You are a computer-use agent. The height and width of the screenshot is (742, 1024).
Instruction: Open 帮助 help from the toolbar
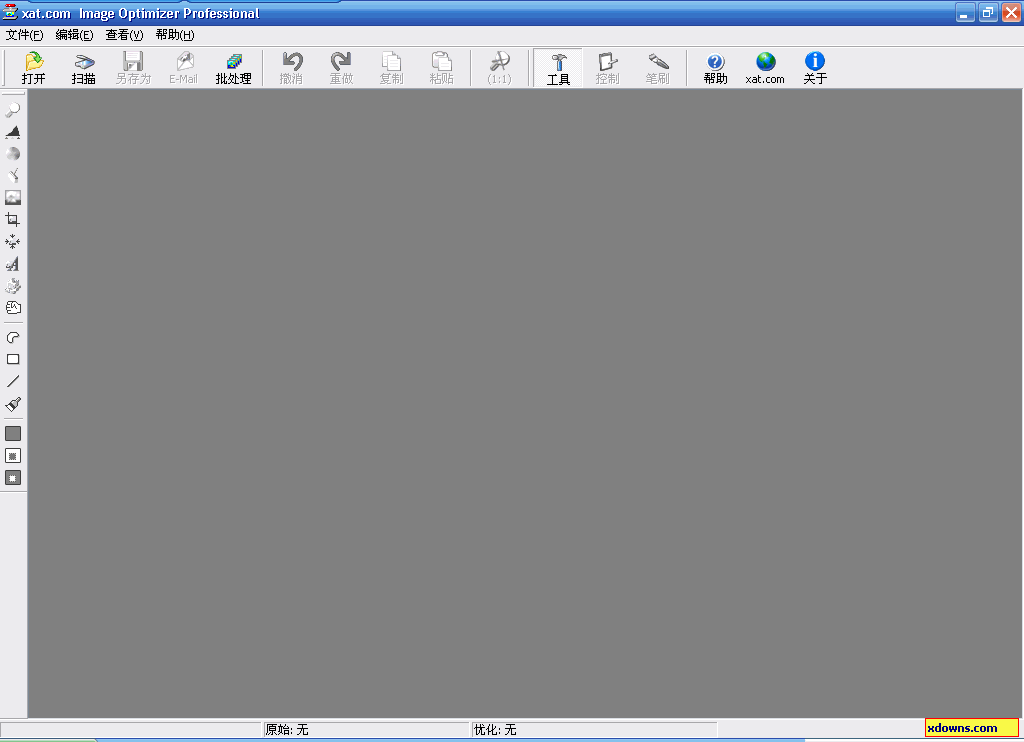point(716,68)
